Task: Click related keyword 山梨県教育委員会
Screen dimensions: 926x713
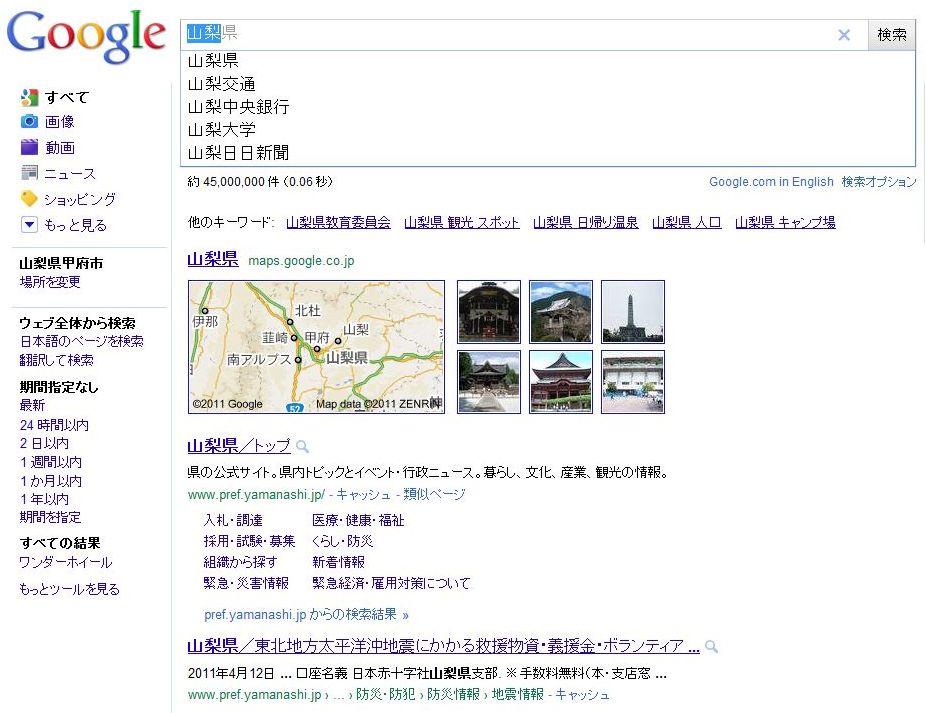Action: point(338,223)
